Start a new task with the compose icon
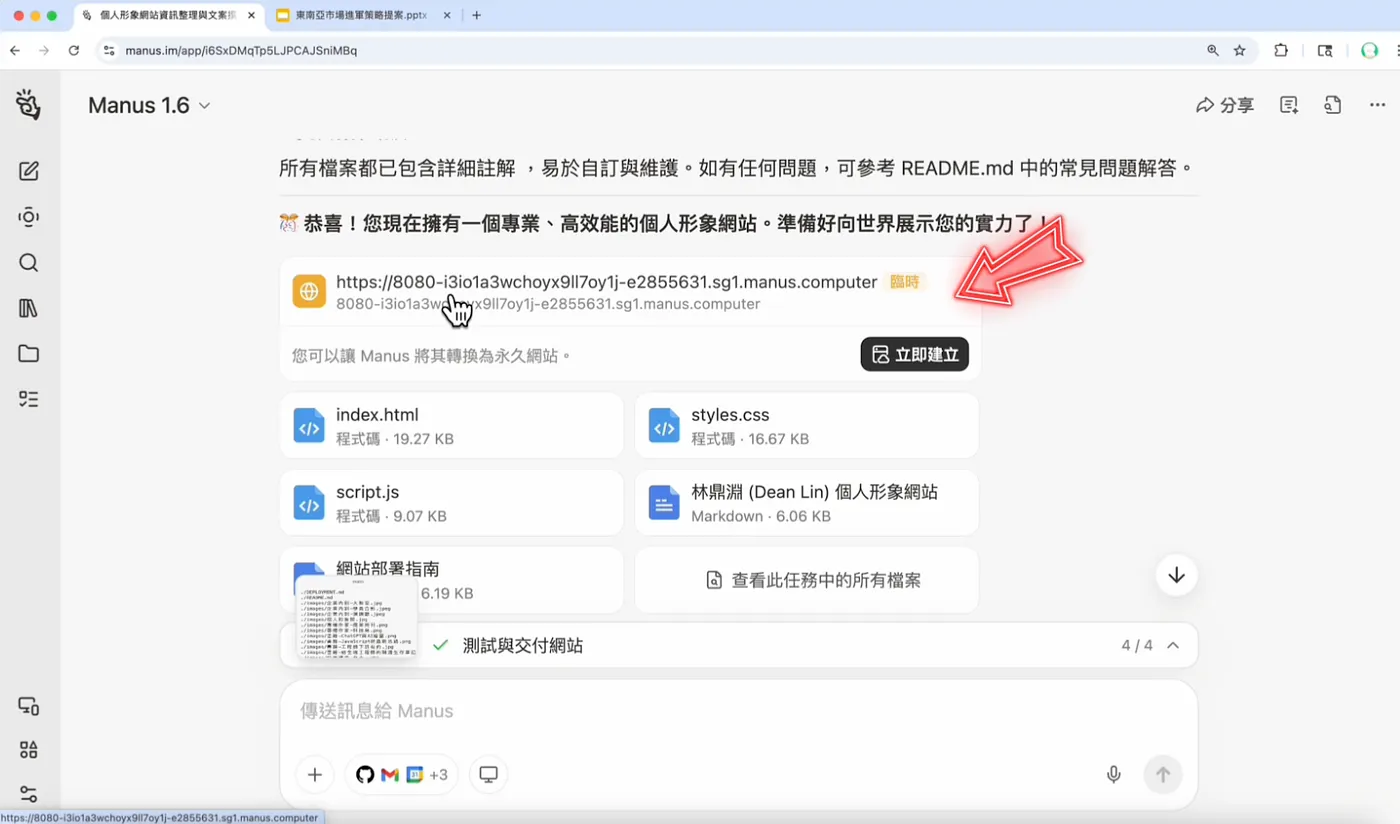 (29, 171)
